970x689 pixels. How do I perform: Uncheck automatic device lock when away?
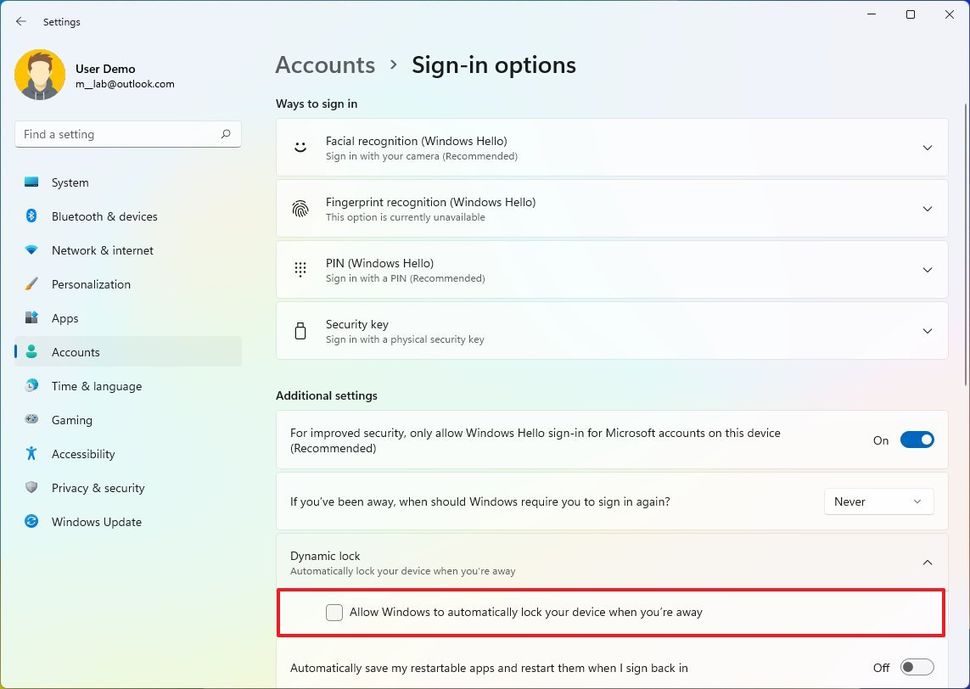pos(334,612)
